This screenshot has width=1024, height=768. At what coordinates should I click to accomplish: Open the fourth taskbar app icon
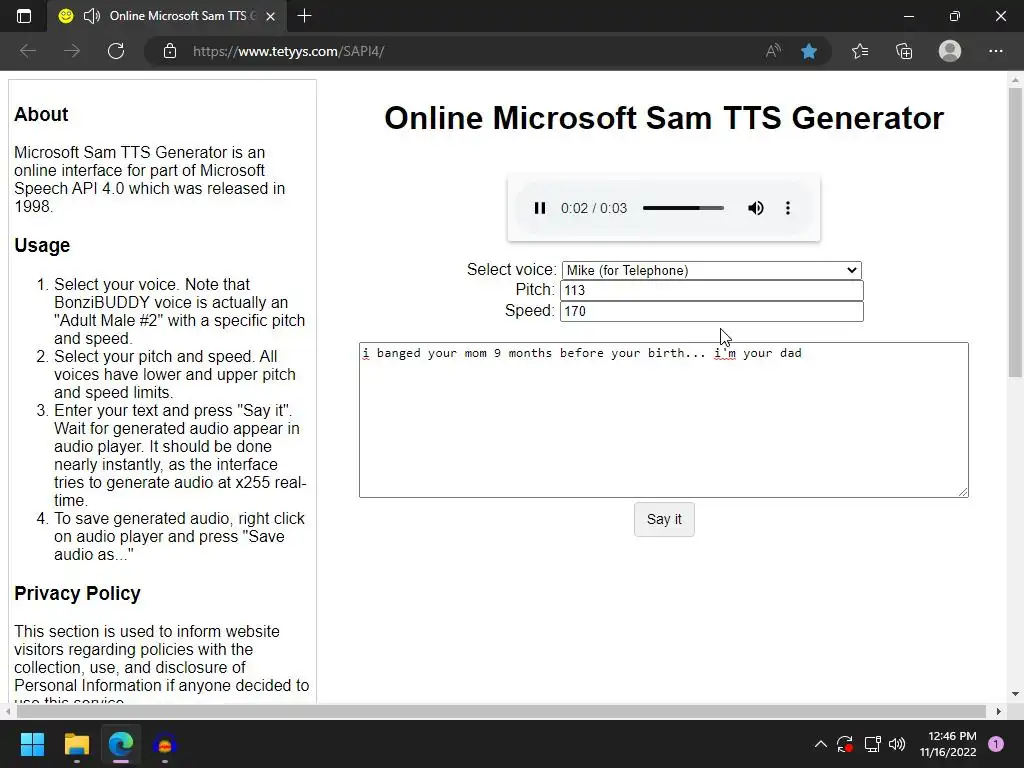tap(165, 744)
